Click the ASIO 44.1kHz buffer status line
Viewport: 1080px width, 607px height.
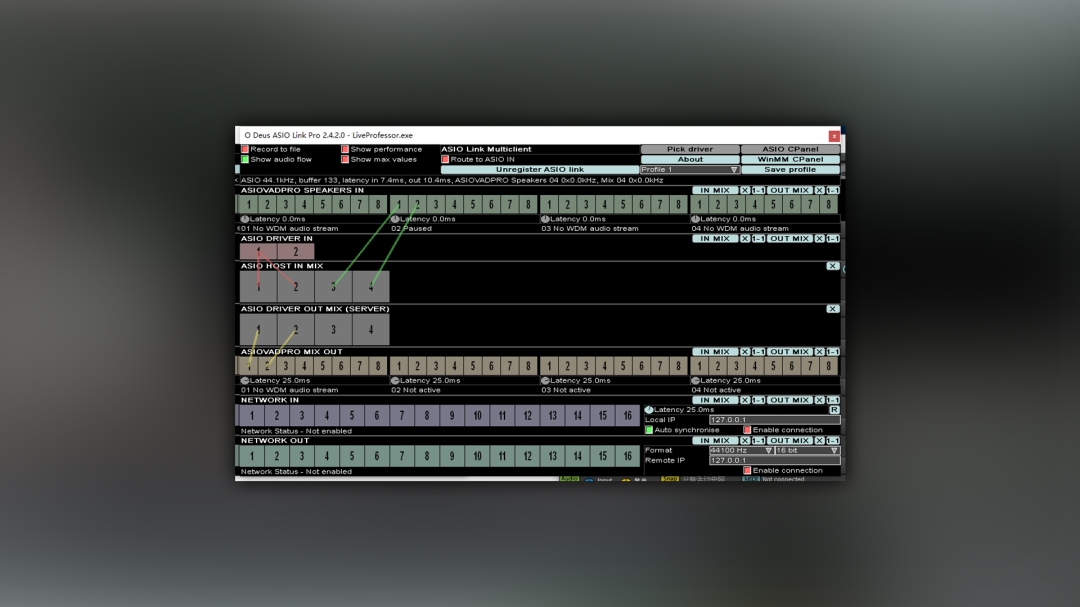[x=452, y=180]
